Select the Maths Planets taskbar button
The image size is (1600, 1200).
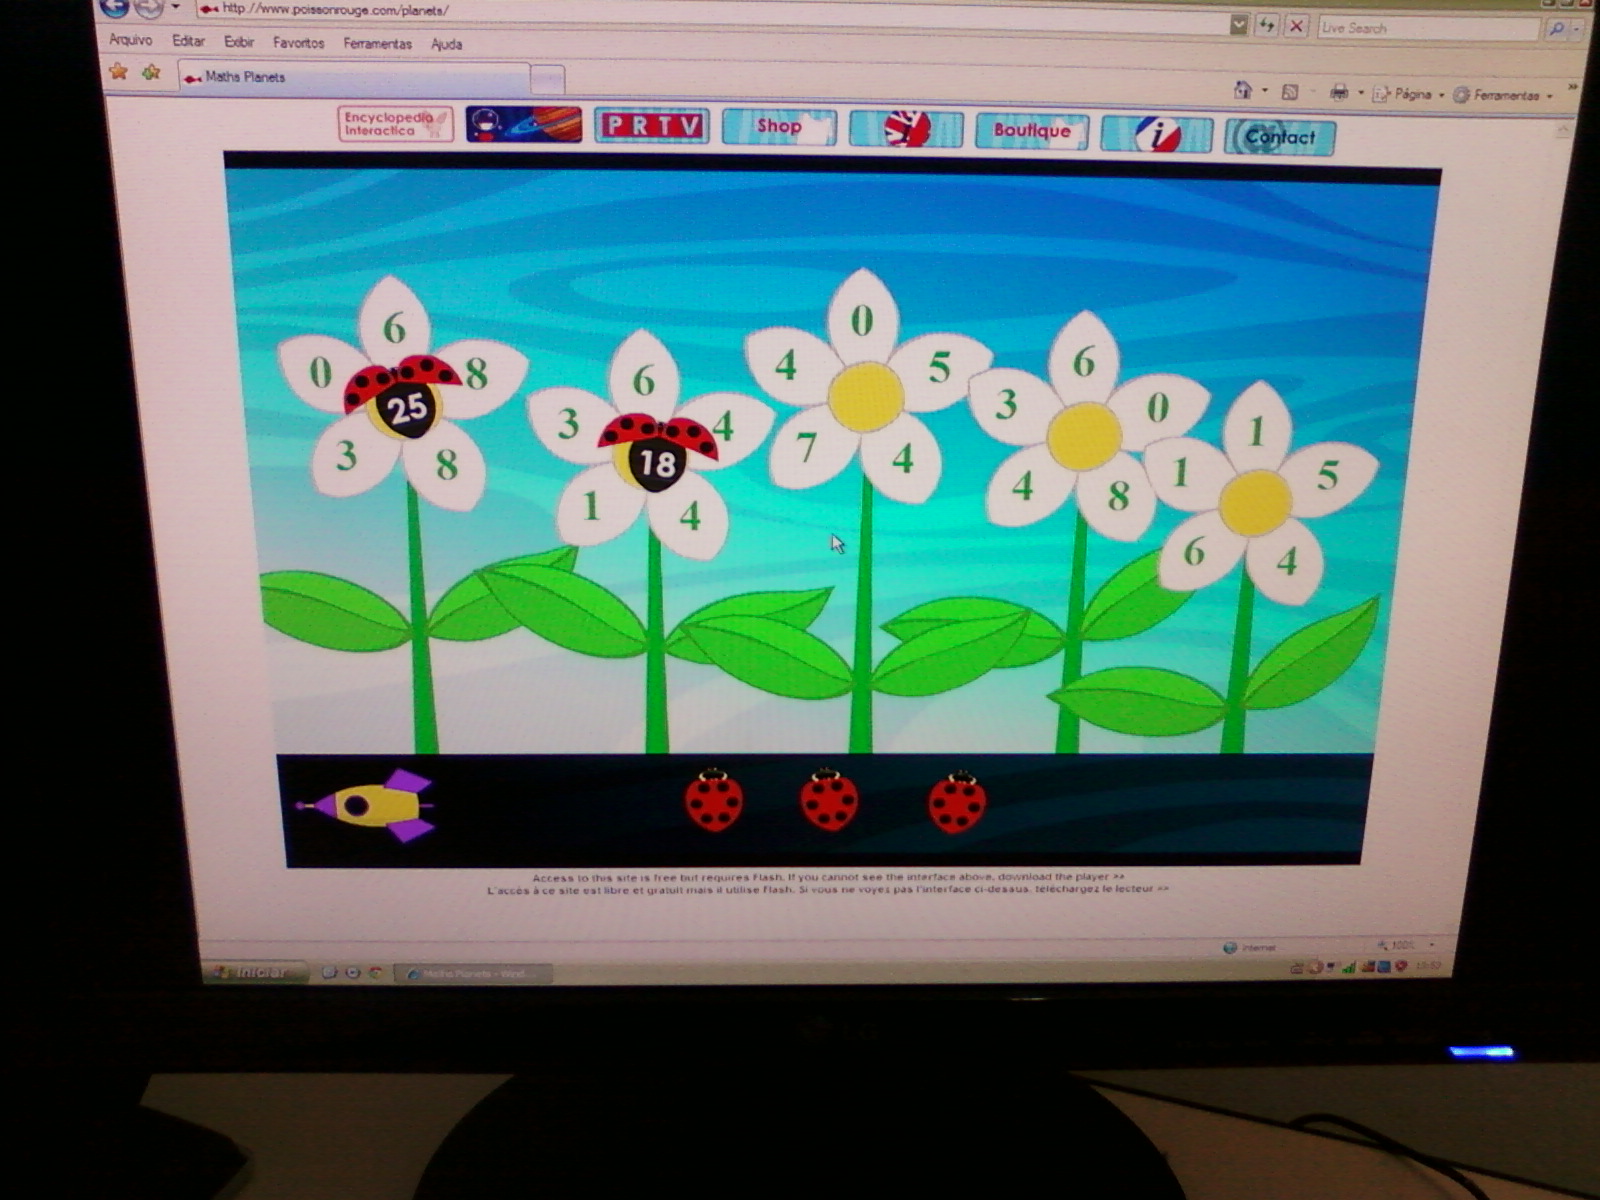click(x=474, y=974)
